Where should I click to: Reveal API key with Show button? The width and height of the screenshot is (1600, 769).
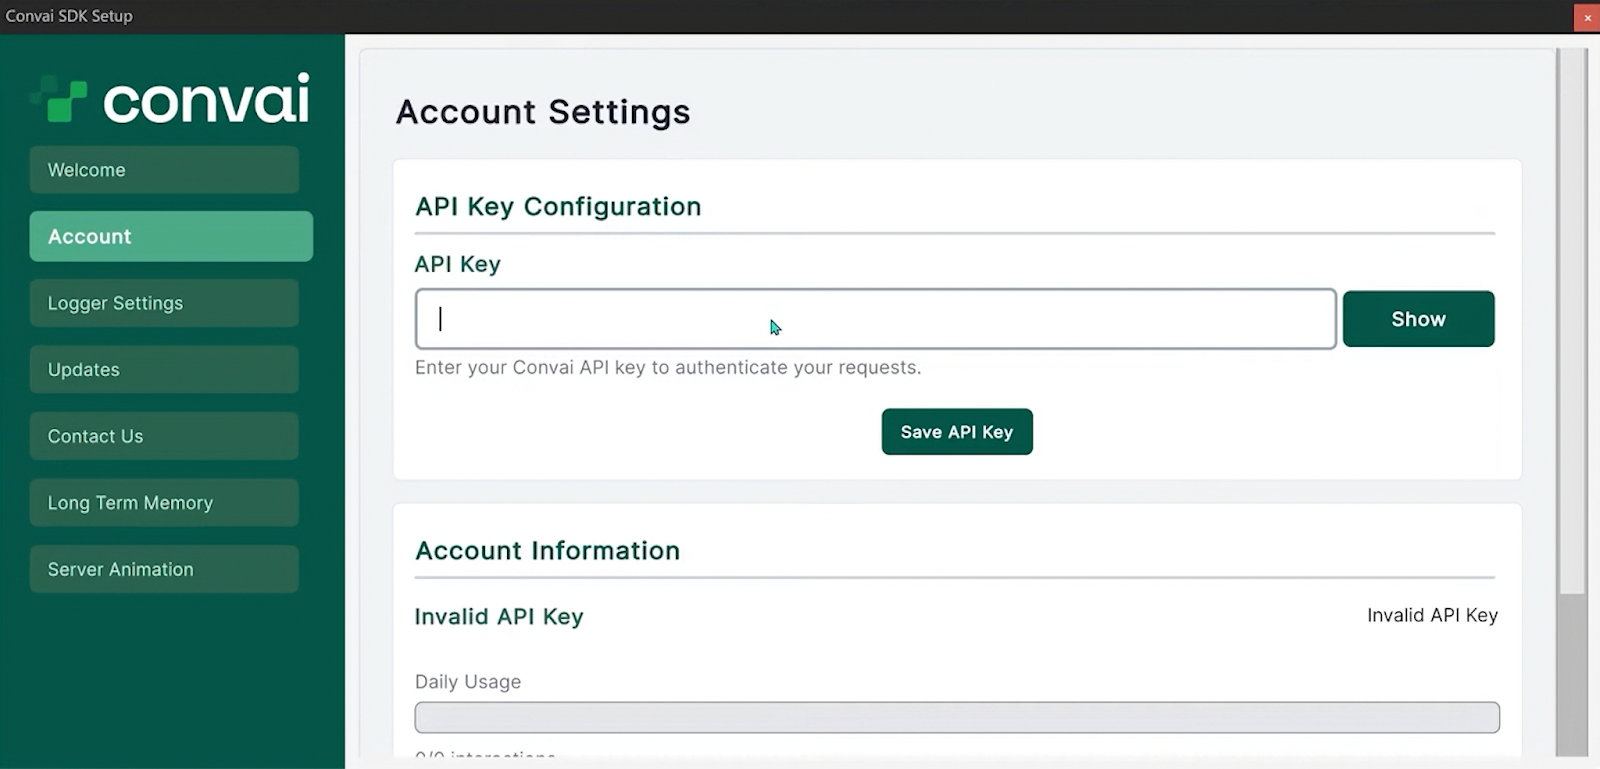point(1418,319)
